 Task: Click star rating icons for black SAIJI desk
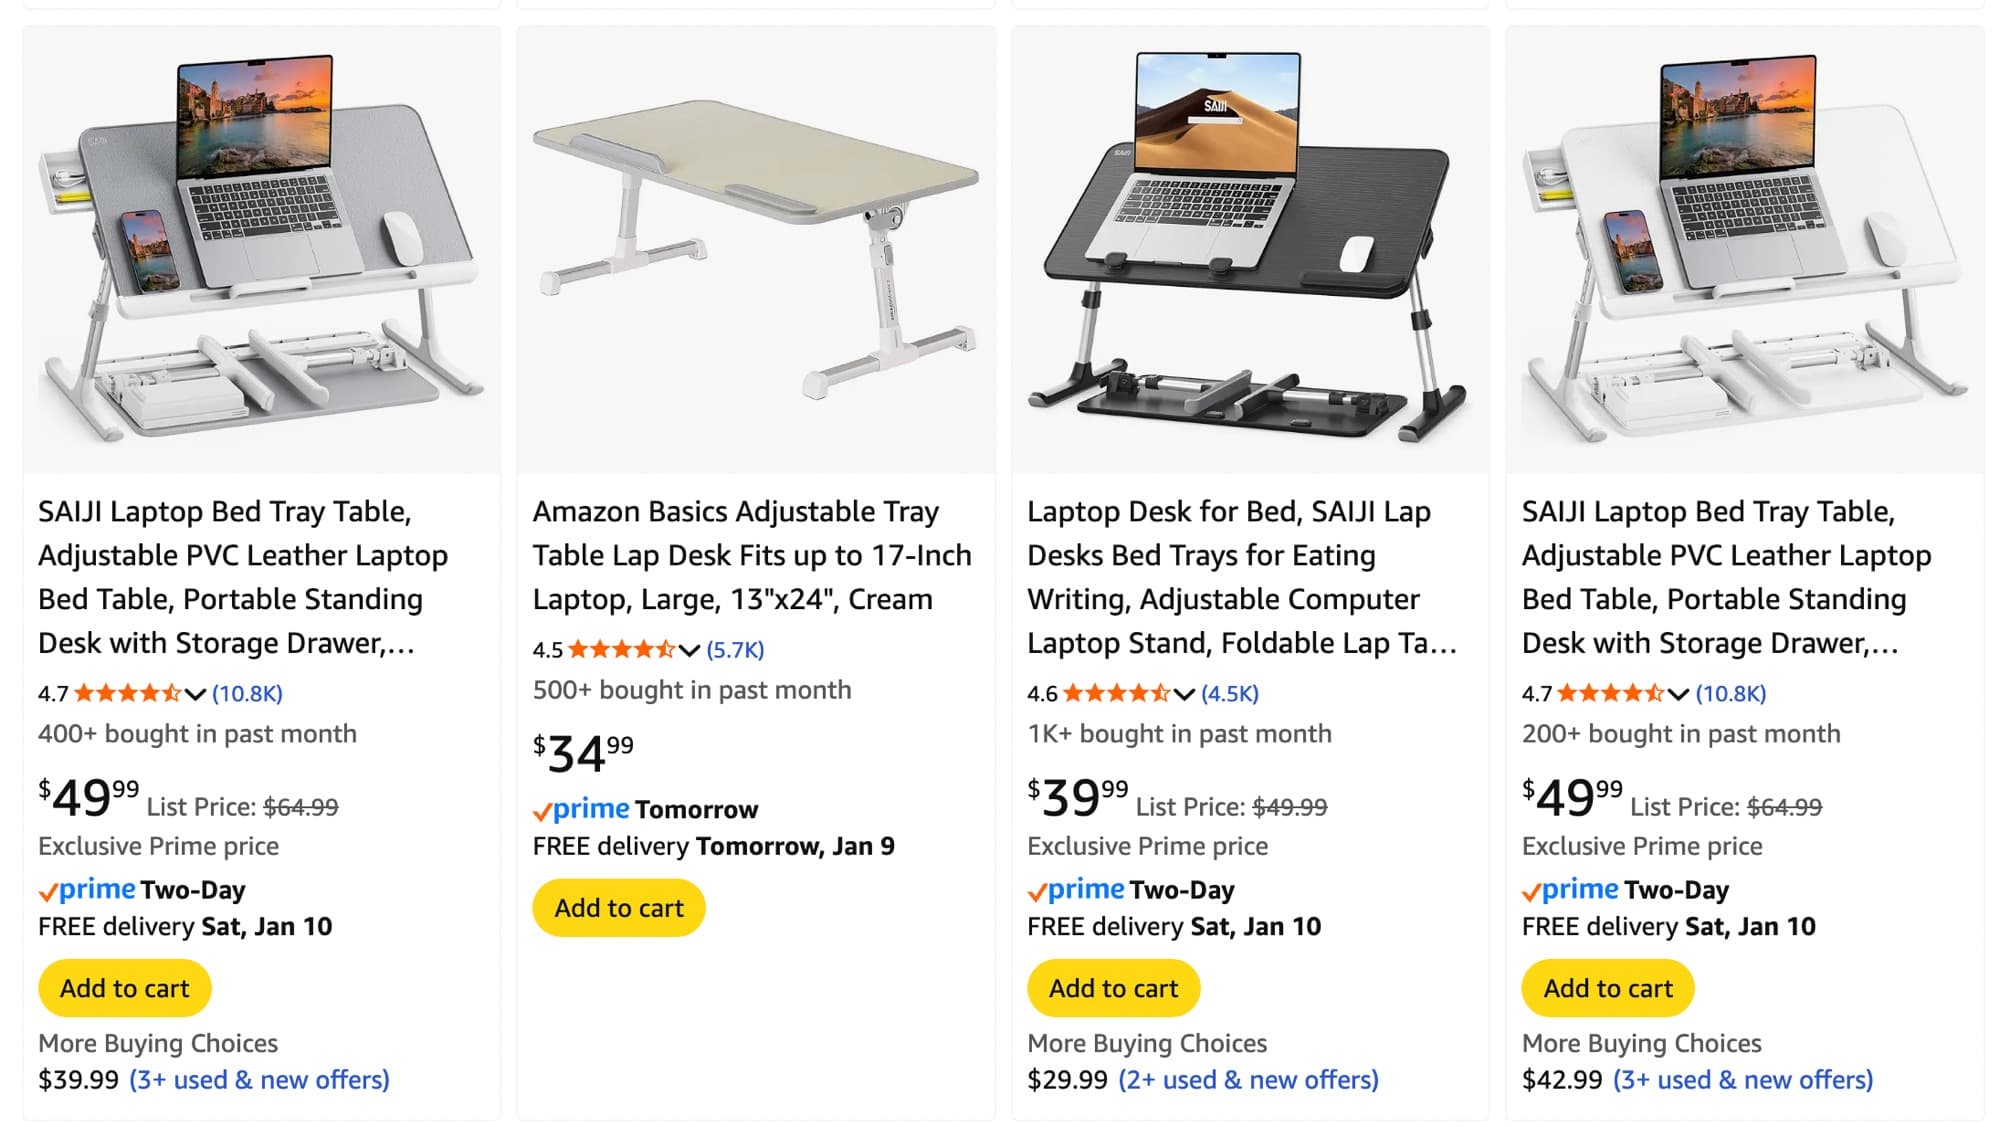[1115, 694]
